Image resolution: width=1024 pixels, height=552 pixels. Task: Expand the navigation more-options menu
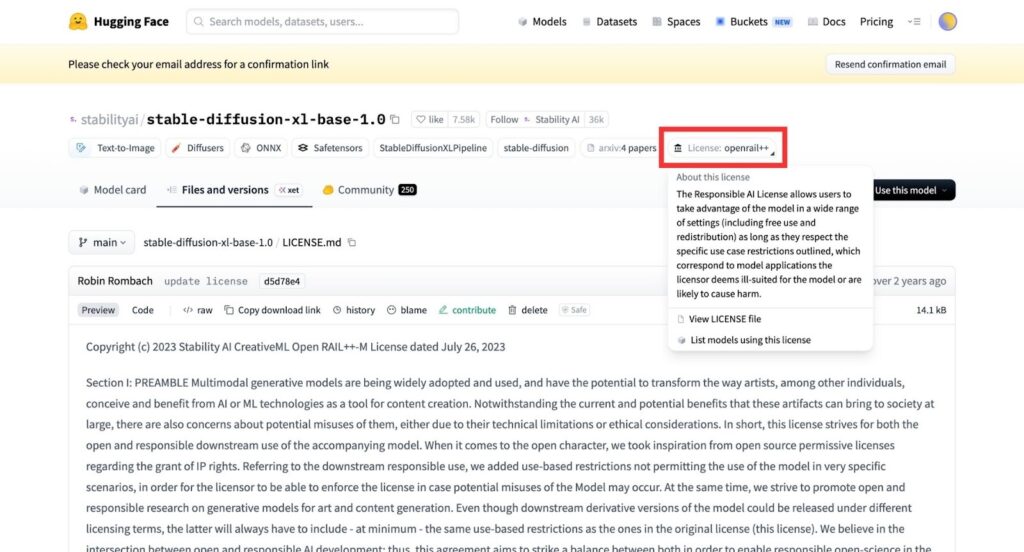pyautogui.click(x=913, y=22)
